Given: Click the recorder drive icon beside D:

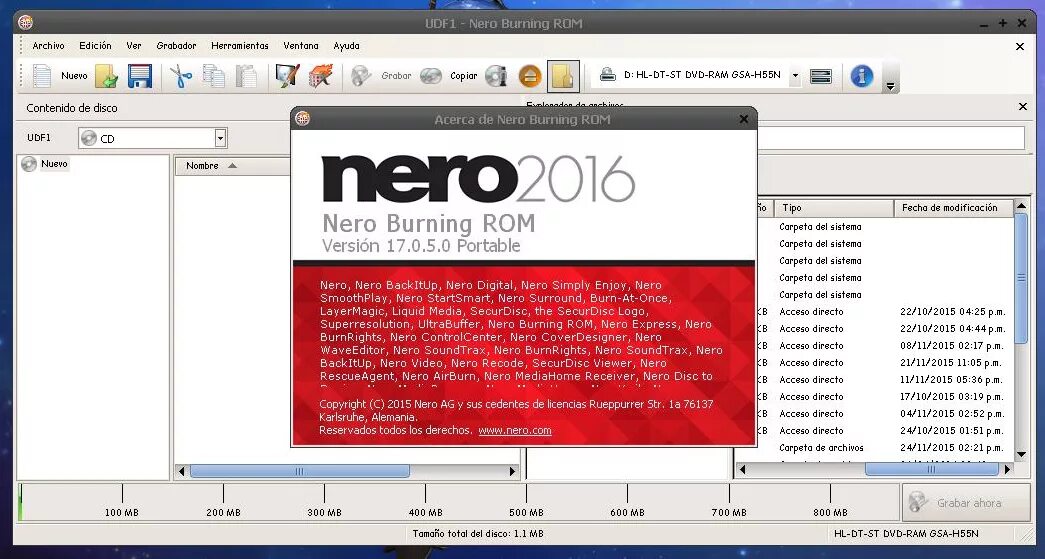Looking at the screenshot, I should pyautogui.click(x=607, y=75).
